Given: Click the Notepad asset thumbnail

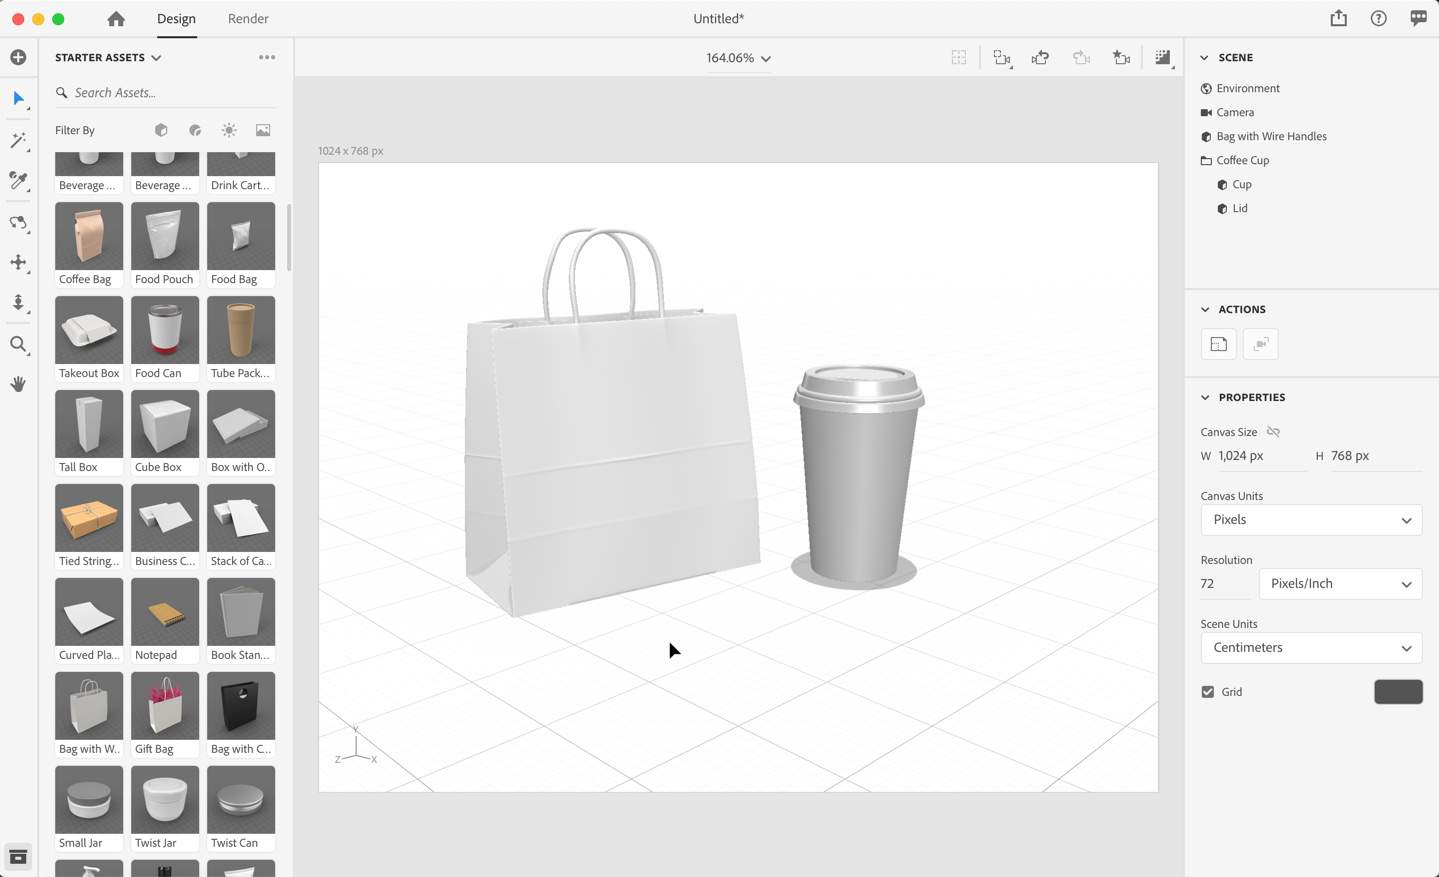Looking at the screenshot, I should (x=165, y=612).
